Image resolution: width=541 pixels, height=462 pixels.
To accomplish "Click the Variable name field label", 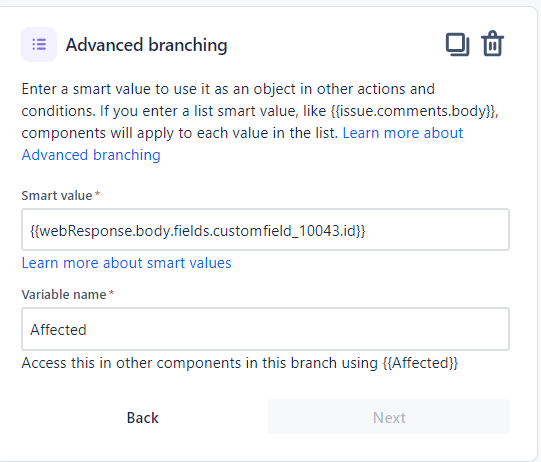I will click(64, 295).
